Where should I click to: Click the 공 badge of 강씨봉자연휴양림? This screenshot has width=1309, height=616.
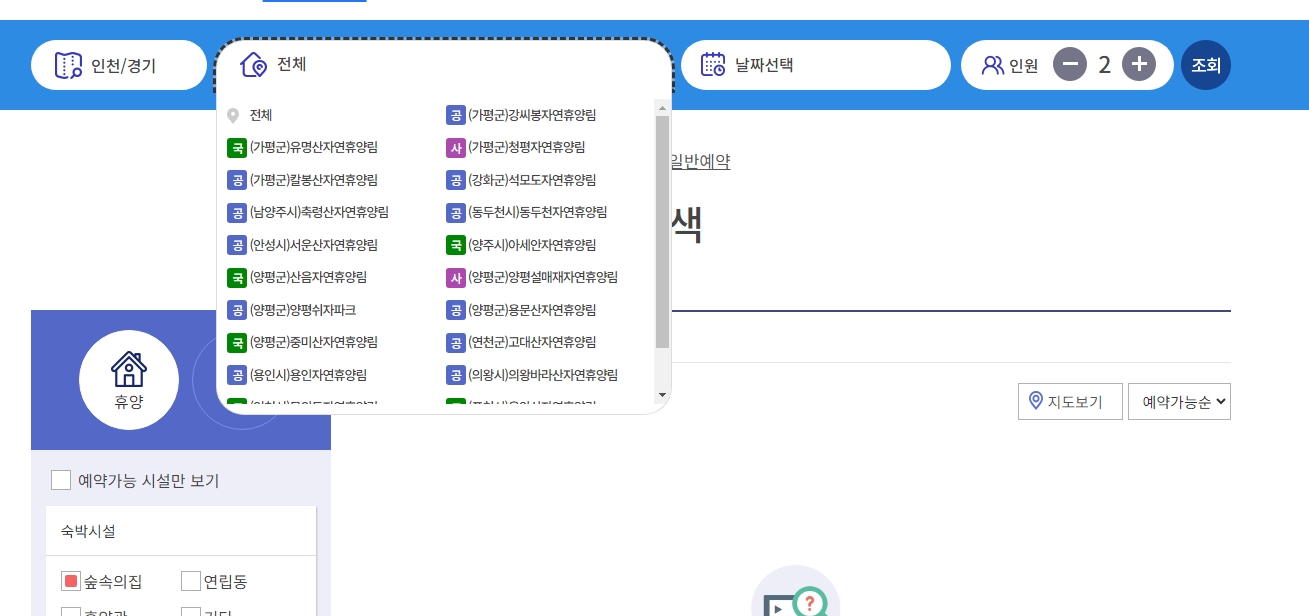click(456, 115)
